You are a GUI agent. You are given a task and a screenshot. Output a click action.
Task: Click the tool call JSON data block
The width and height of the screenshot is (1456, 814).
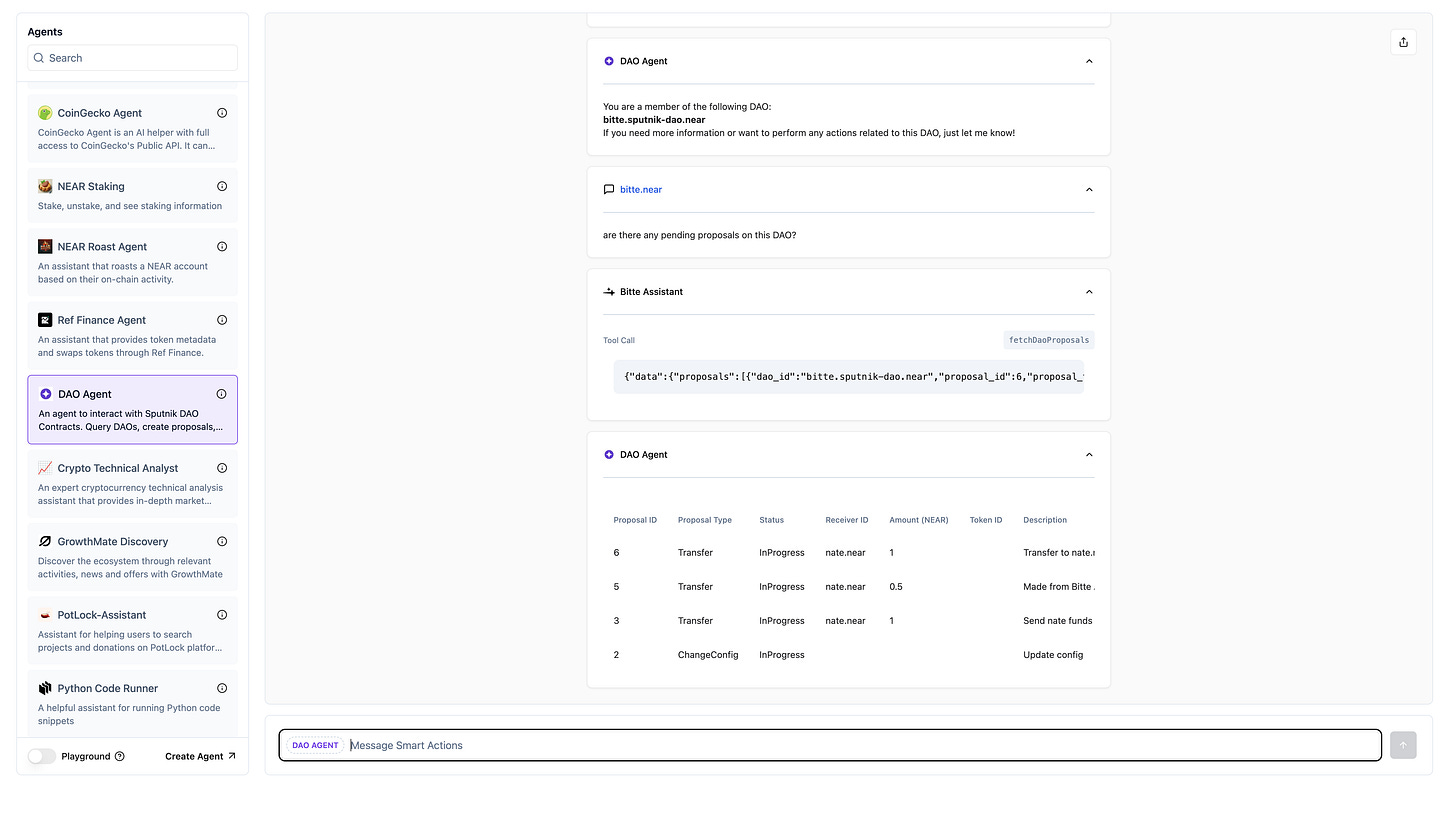point(849,377)
